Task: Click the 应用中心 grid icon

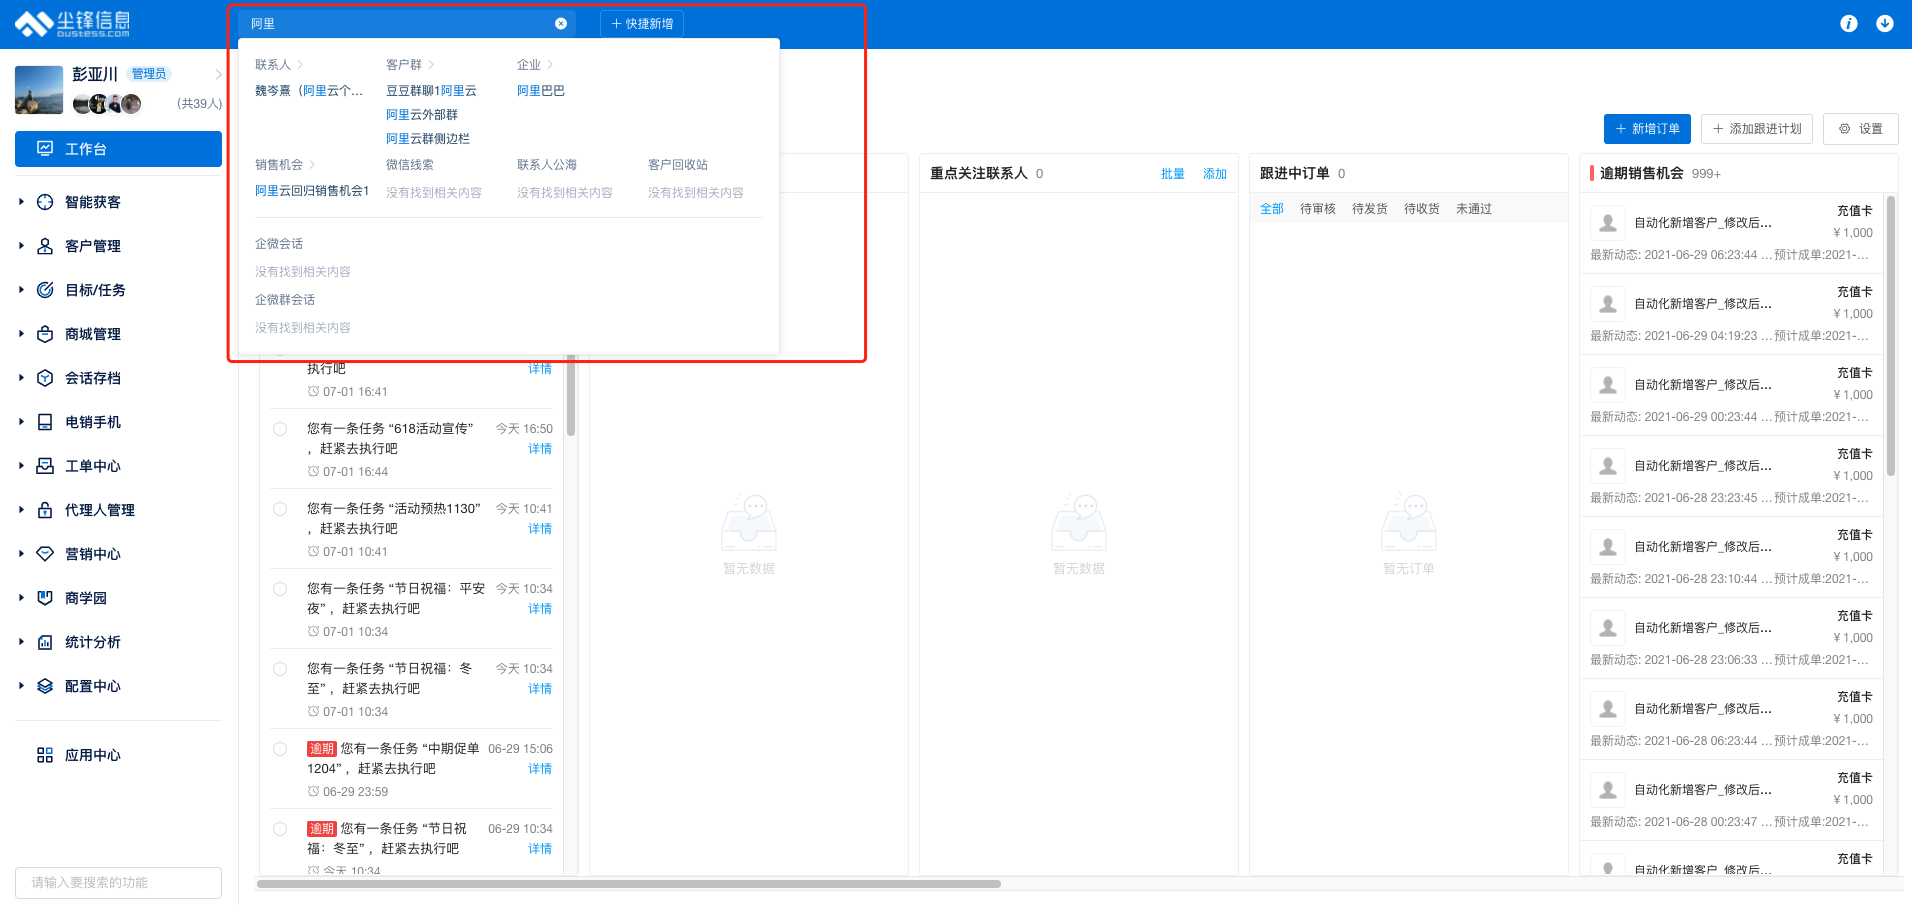Action: tap(45, 755)
